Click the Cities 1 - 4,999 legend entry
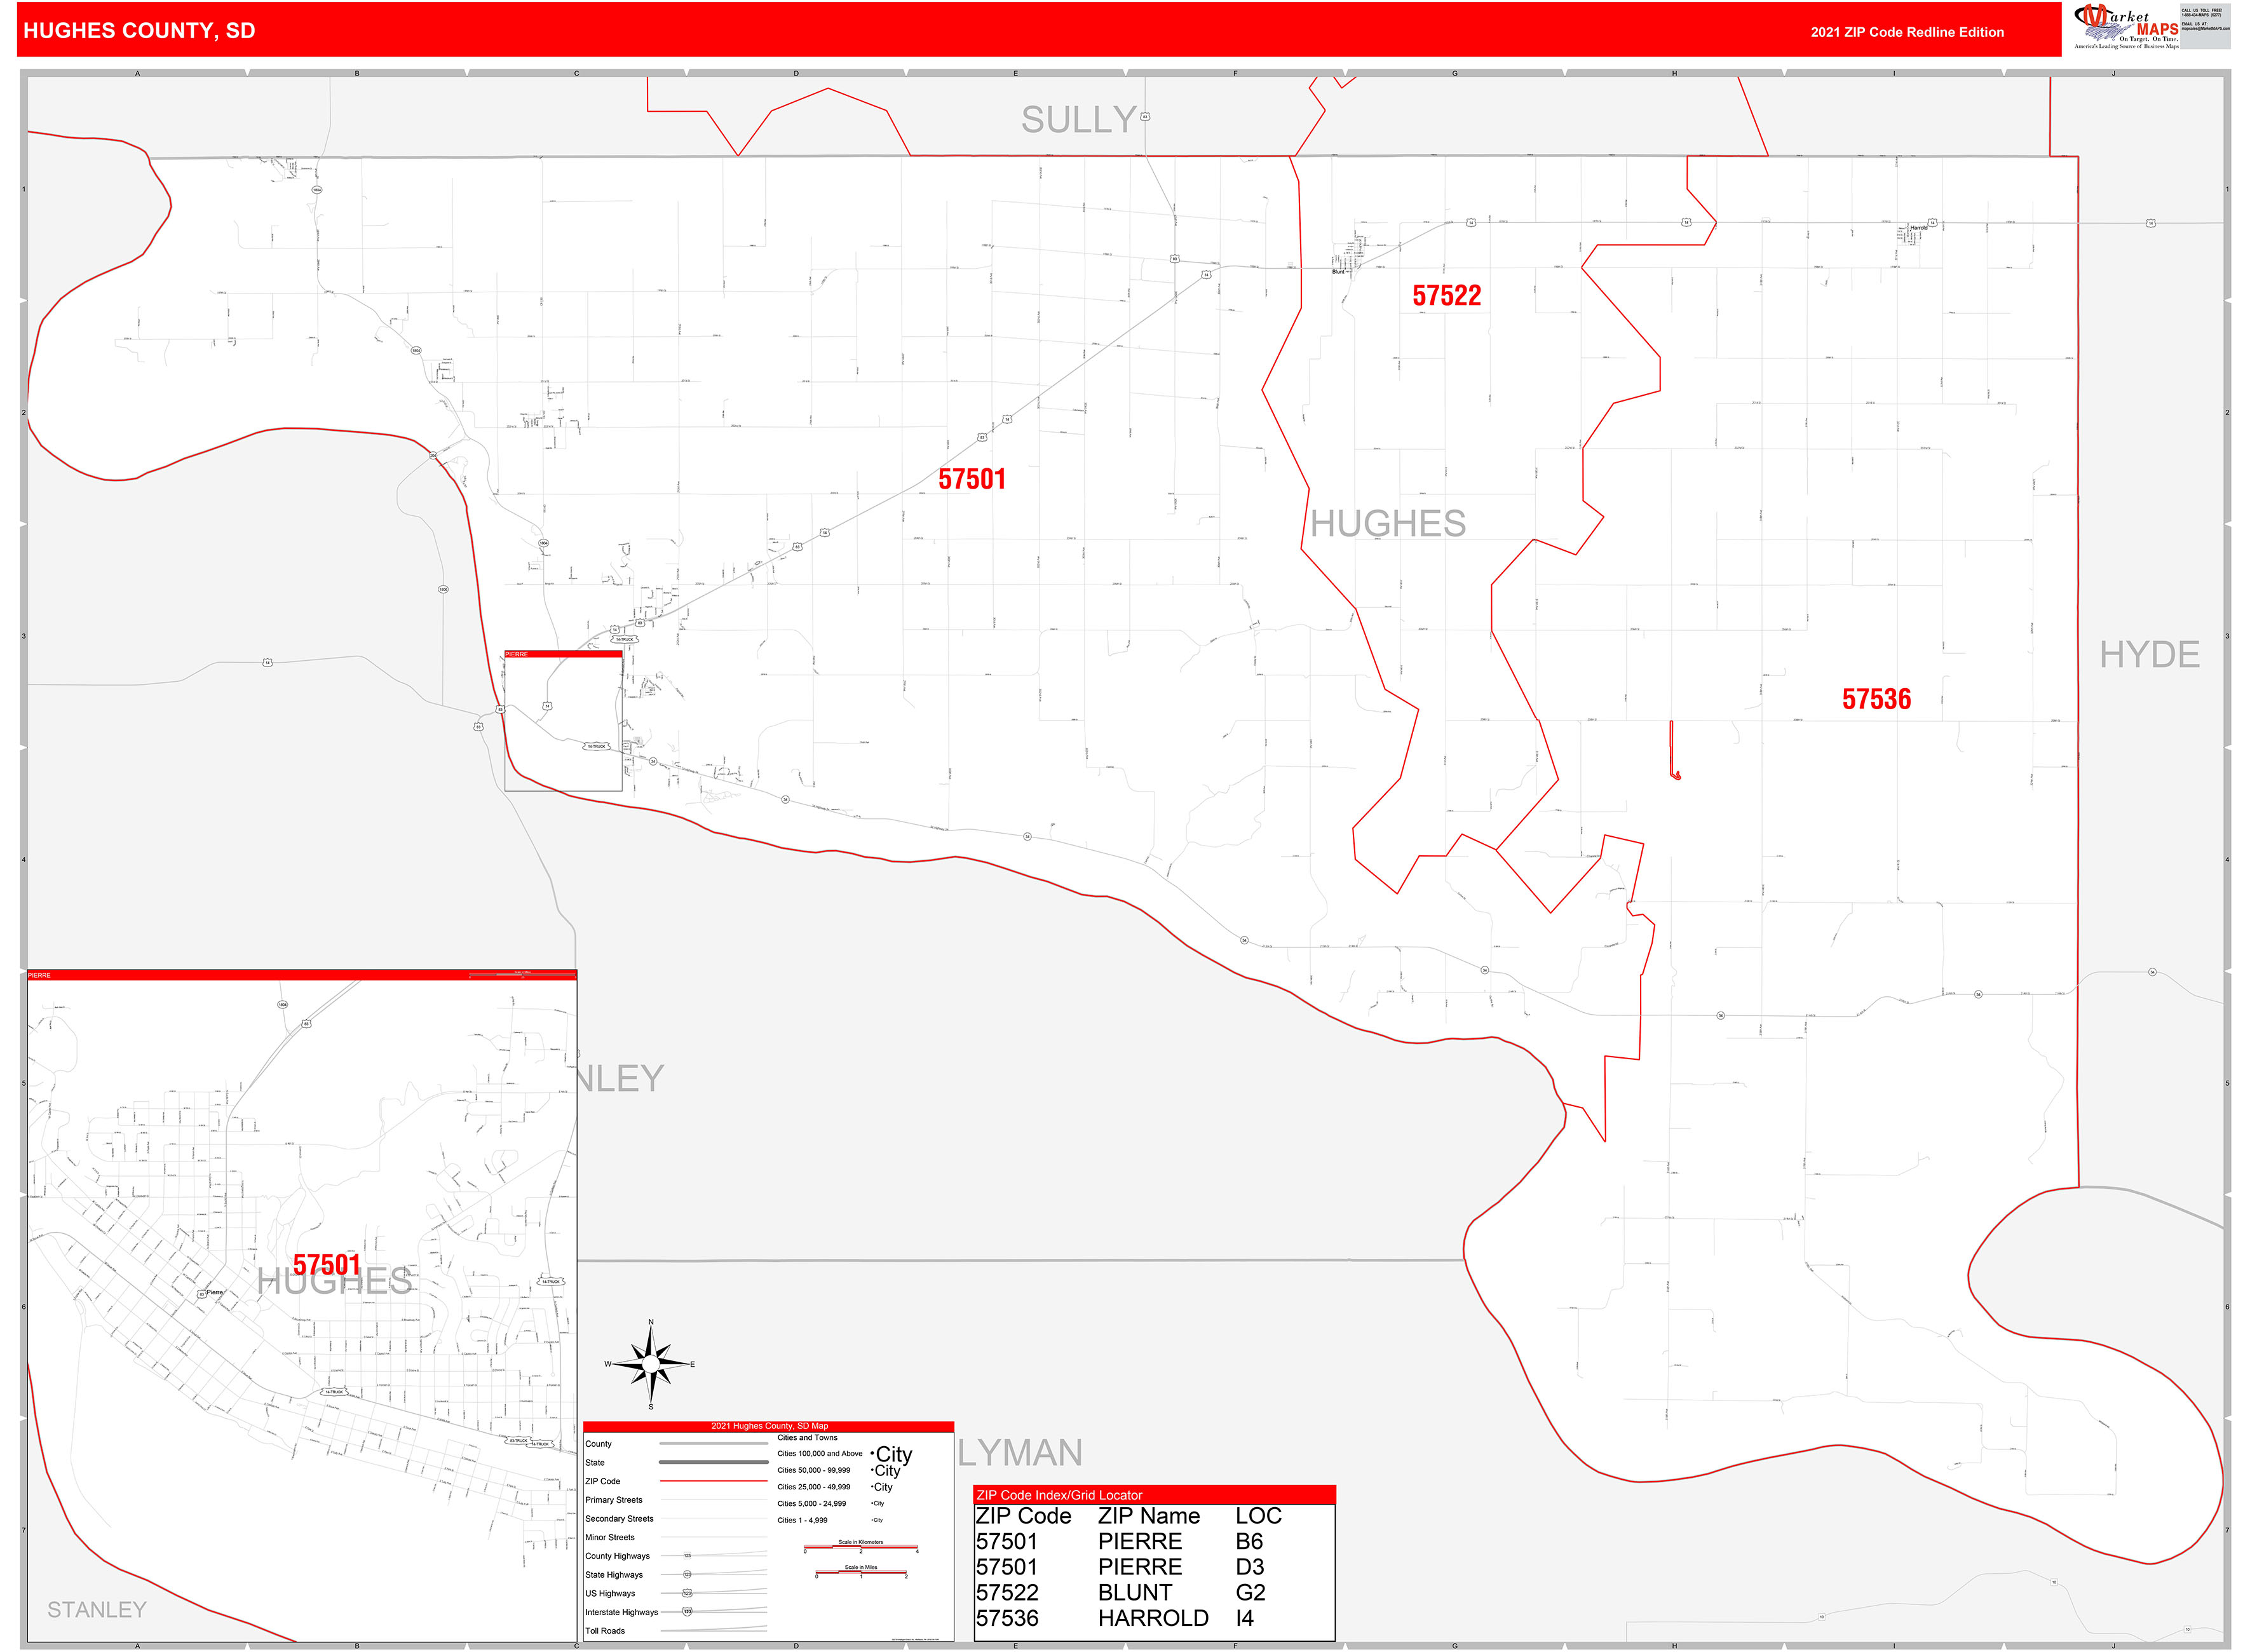Screen dimensions: 2250x1652 [x=802, y=1520]
